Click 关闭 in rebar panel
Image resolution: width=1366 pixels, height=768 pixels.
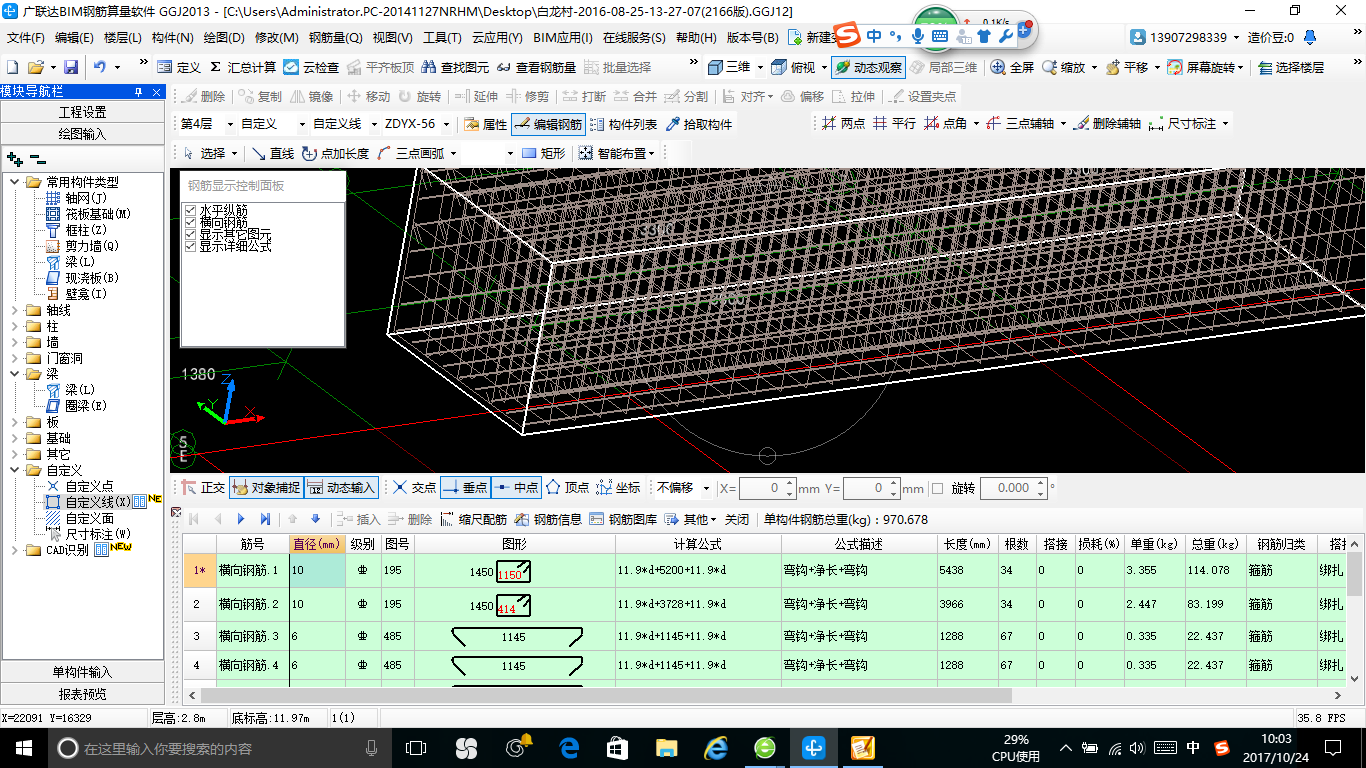[737, 519]
